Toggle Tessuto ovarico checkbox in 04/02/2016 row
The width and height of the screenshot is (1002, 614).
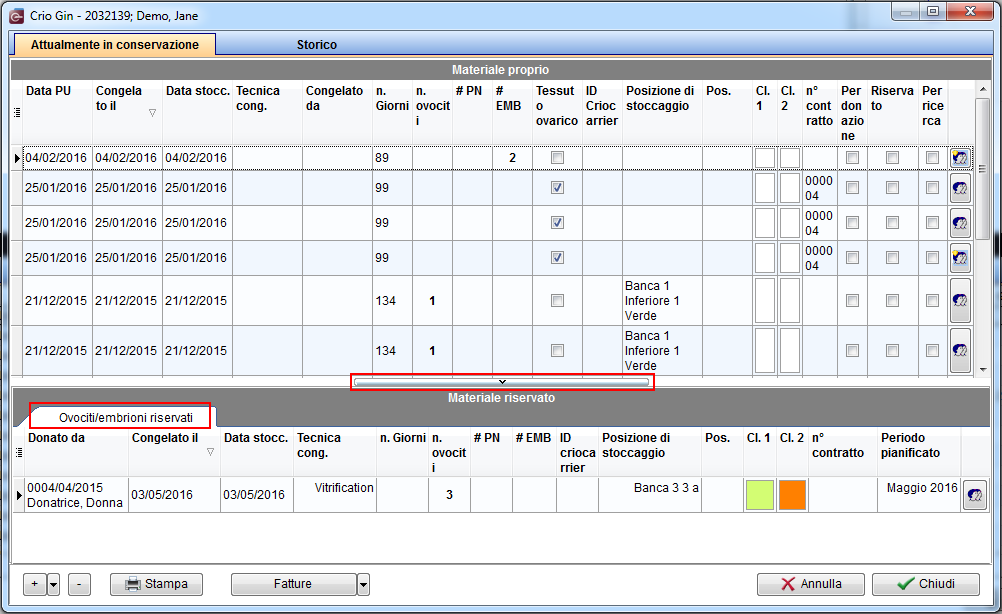557,158
